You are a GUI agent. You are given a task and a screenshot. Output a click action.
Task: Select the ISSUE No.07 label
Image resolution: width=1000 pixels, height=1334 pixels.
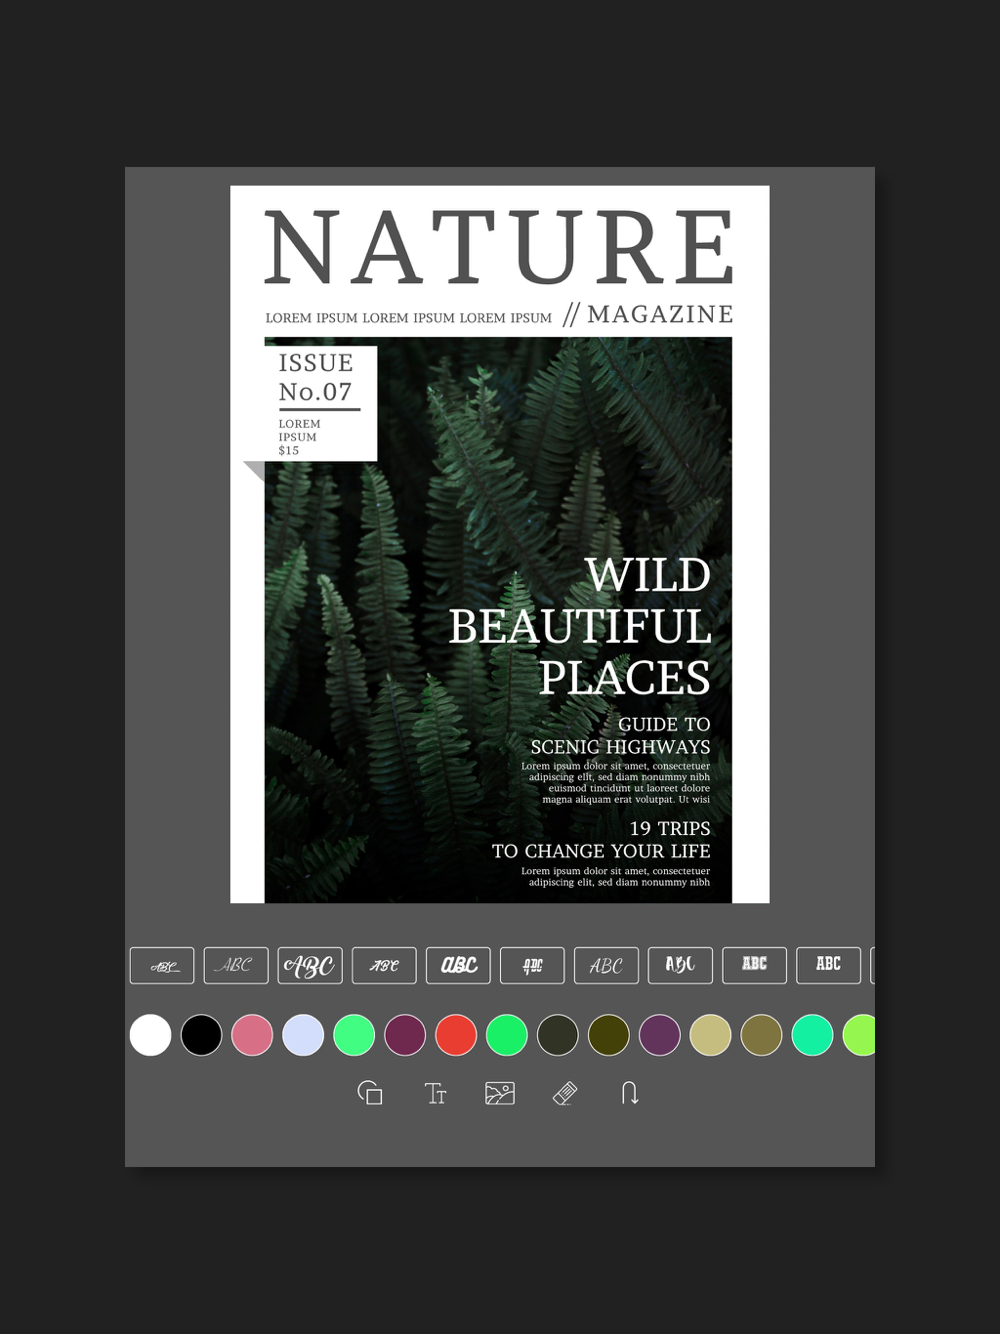(316, 378)
